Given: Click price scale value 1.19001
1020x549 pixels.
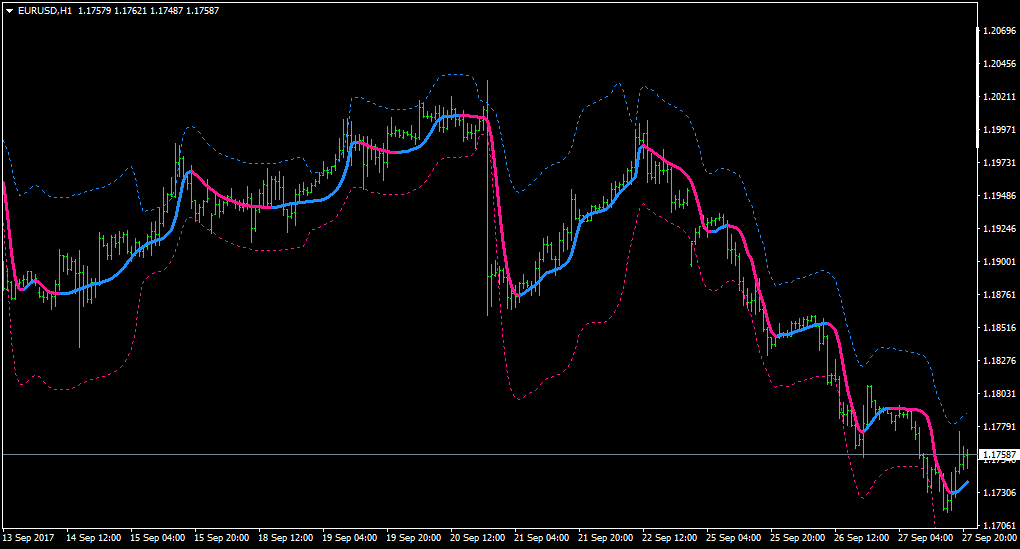Looking at the screenshot, I should pyautogui.click(x=999, y=261).
